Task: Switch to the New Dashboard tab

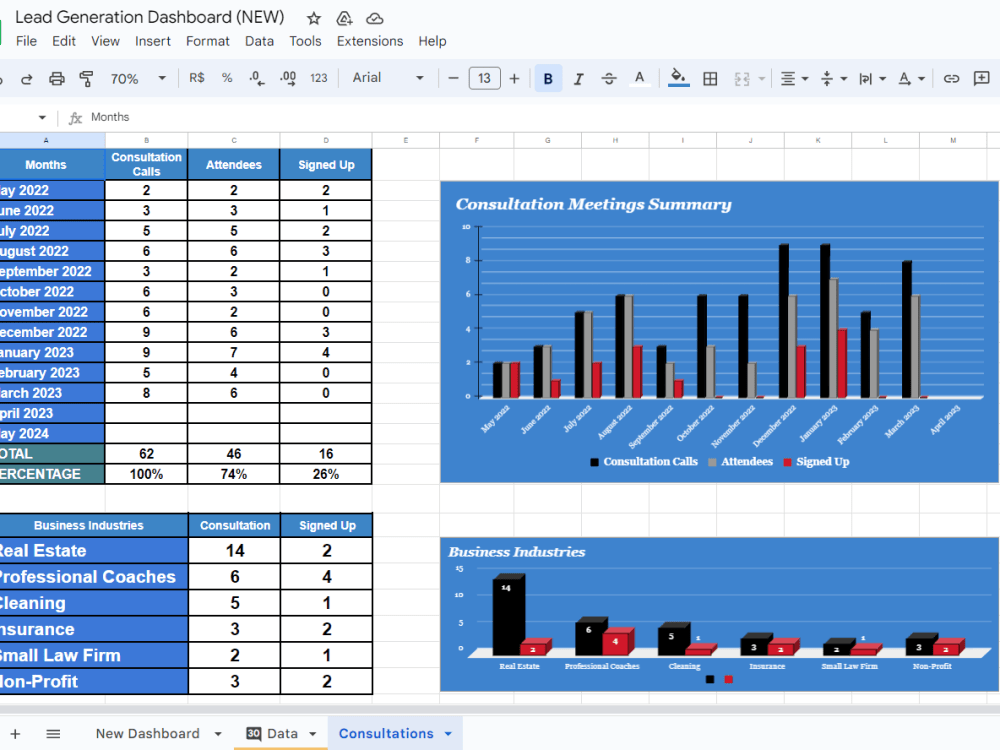Action: tap(147, 733)
